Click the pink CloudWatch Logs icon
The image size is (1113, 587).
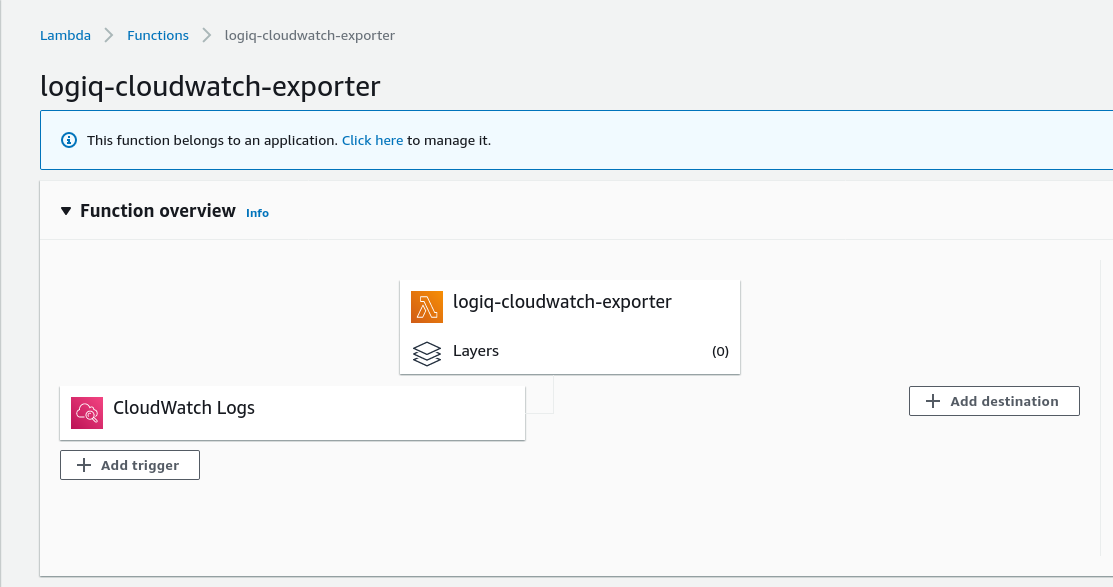click(87, 413)
